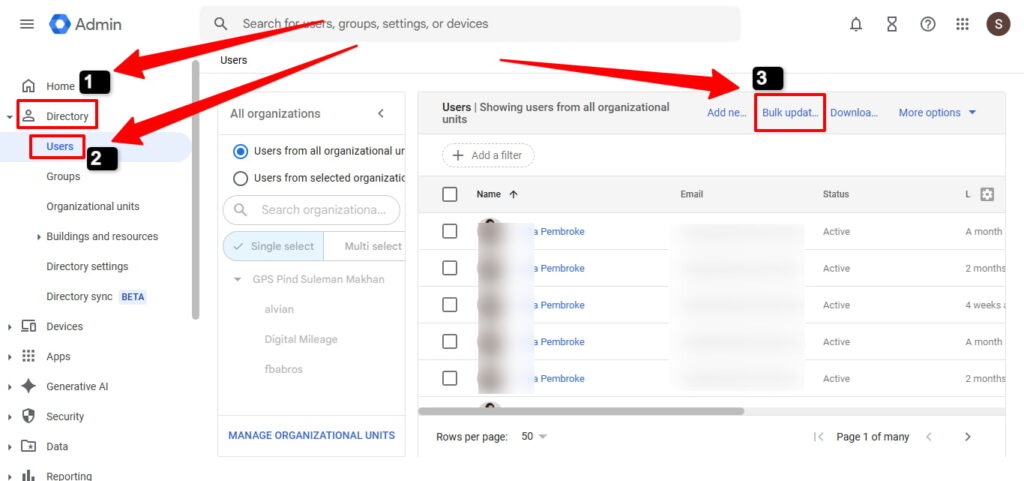Open the main hamburger menu

pos(27,24)
